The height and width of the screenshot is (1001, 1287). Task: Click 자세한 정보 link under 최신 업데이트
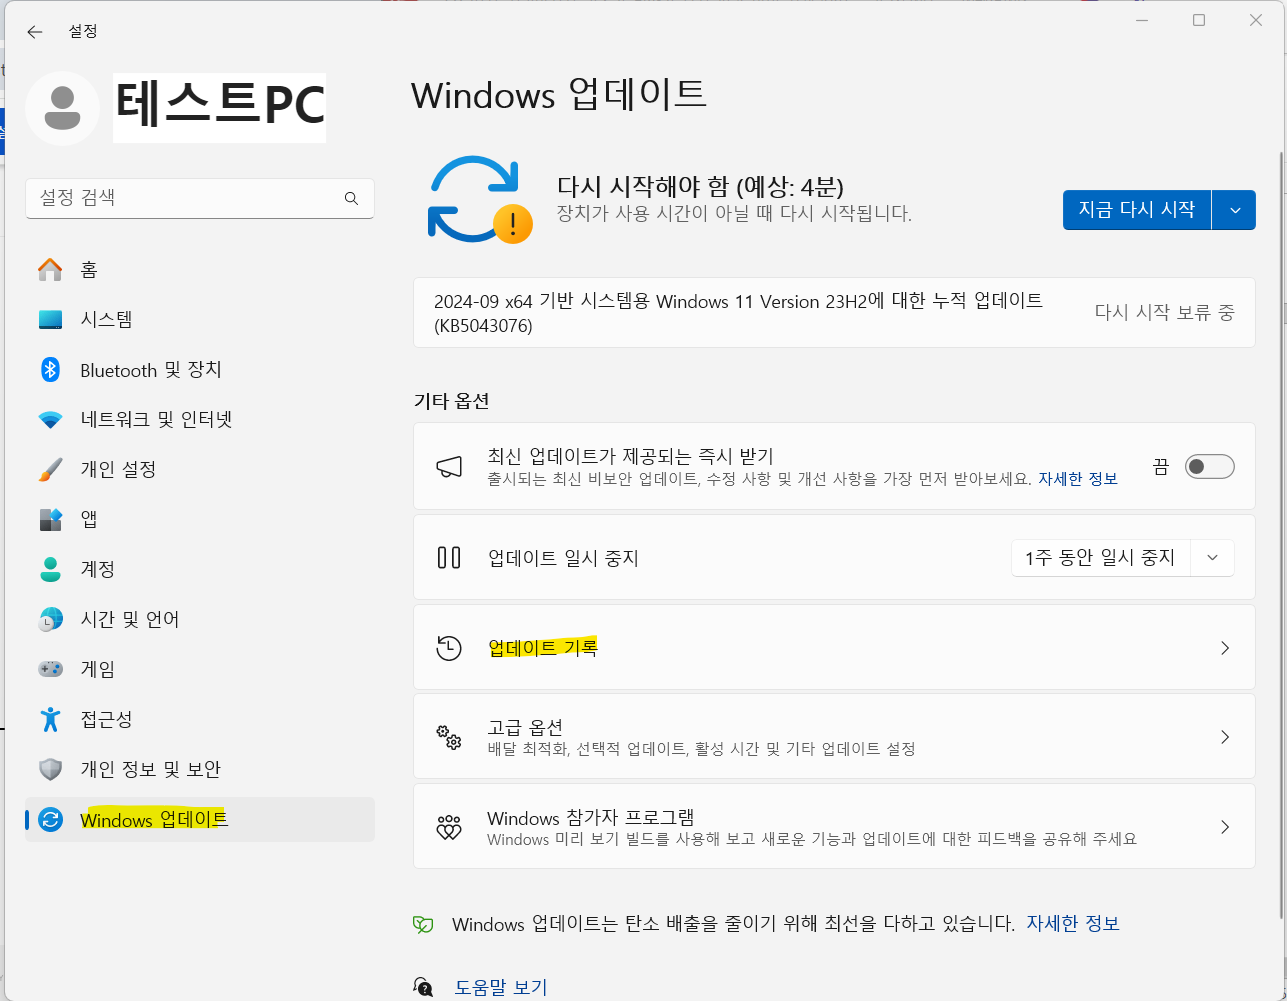click(1078, 479)
